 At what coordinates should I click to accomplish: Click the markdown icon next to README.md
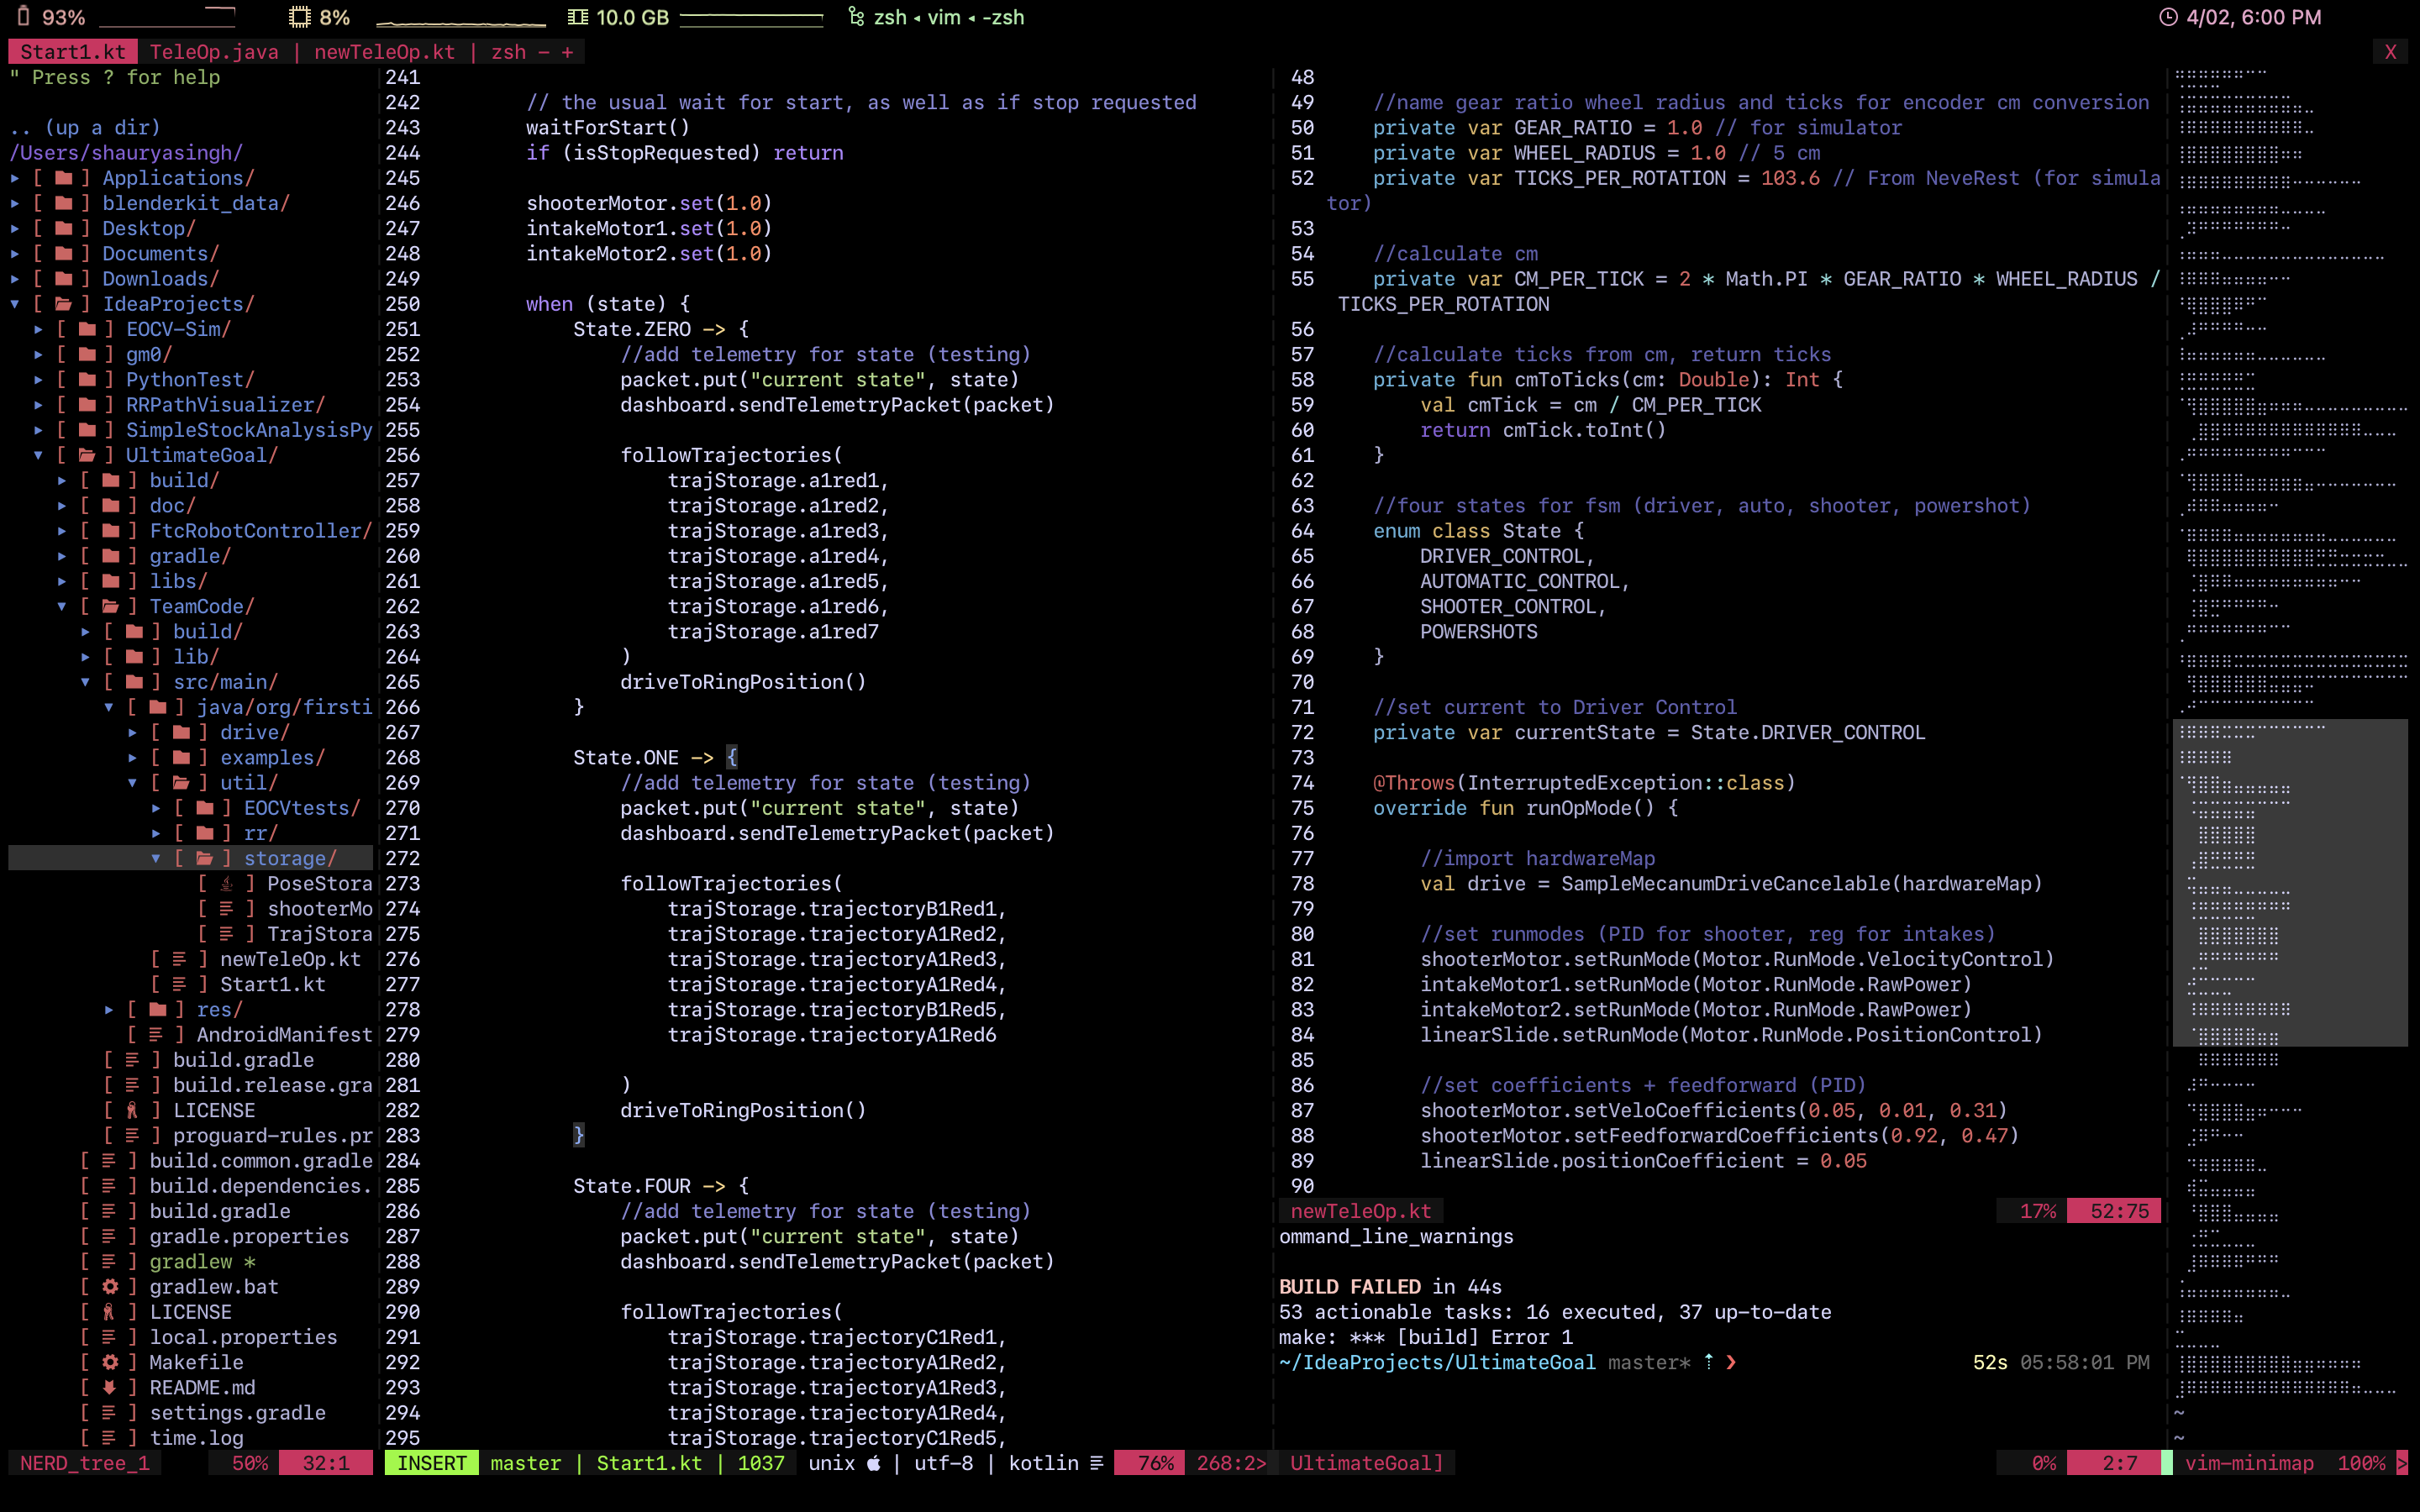click(110, 1388)
